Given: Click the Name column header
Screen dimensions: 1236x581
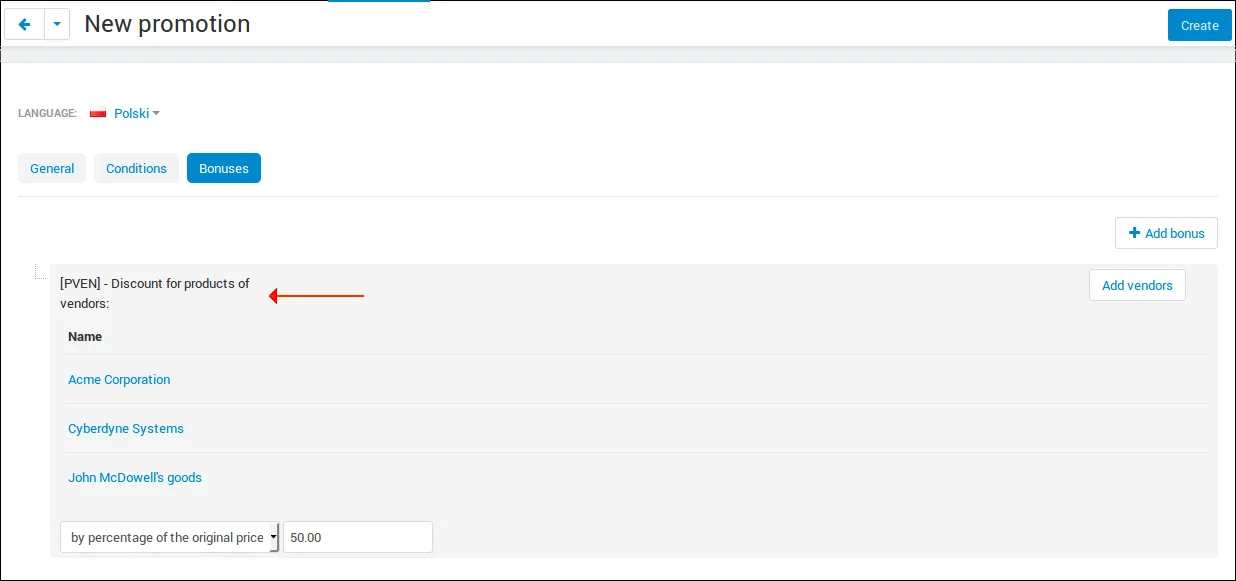Looking at the screenshot, I should [x=85, y=336].
